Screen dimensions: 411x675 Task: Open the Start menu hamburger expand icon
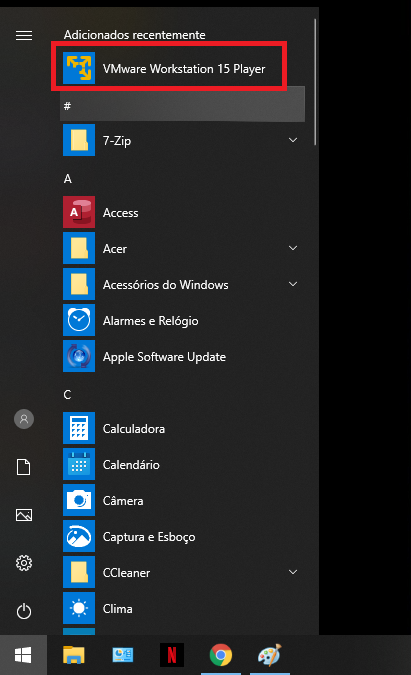[x=24, y=35]
